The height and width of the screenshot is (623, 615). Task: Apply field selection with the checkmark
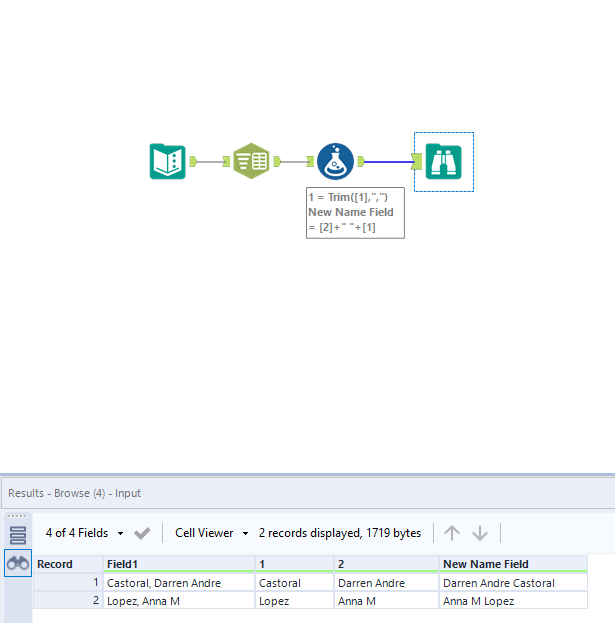coord(142,533)
